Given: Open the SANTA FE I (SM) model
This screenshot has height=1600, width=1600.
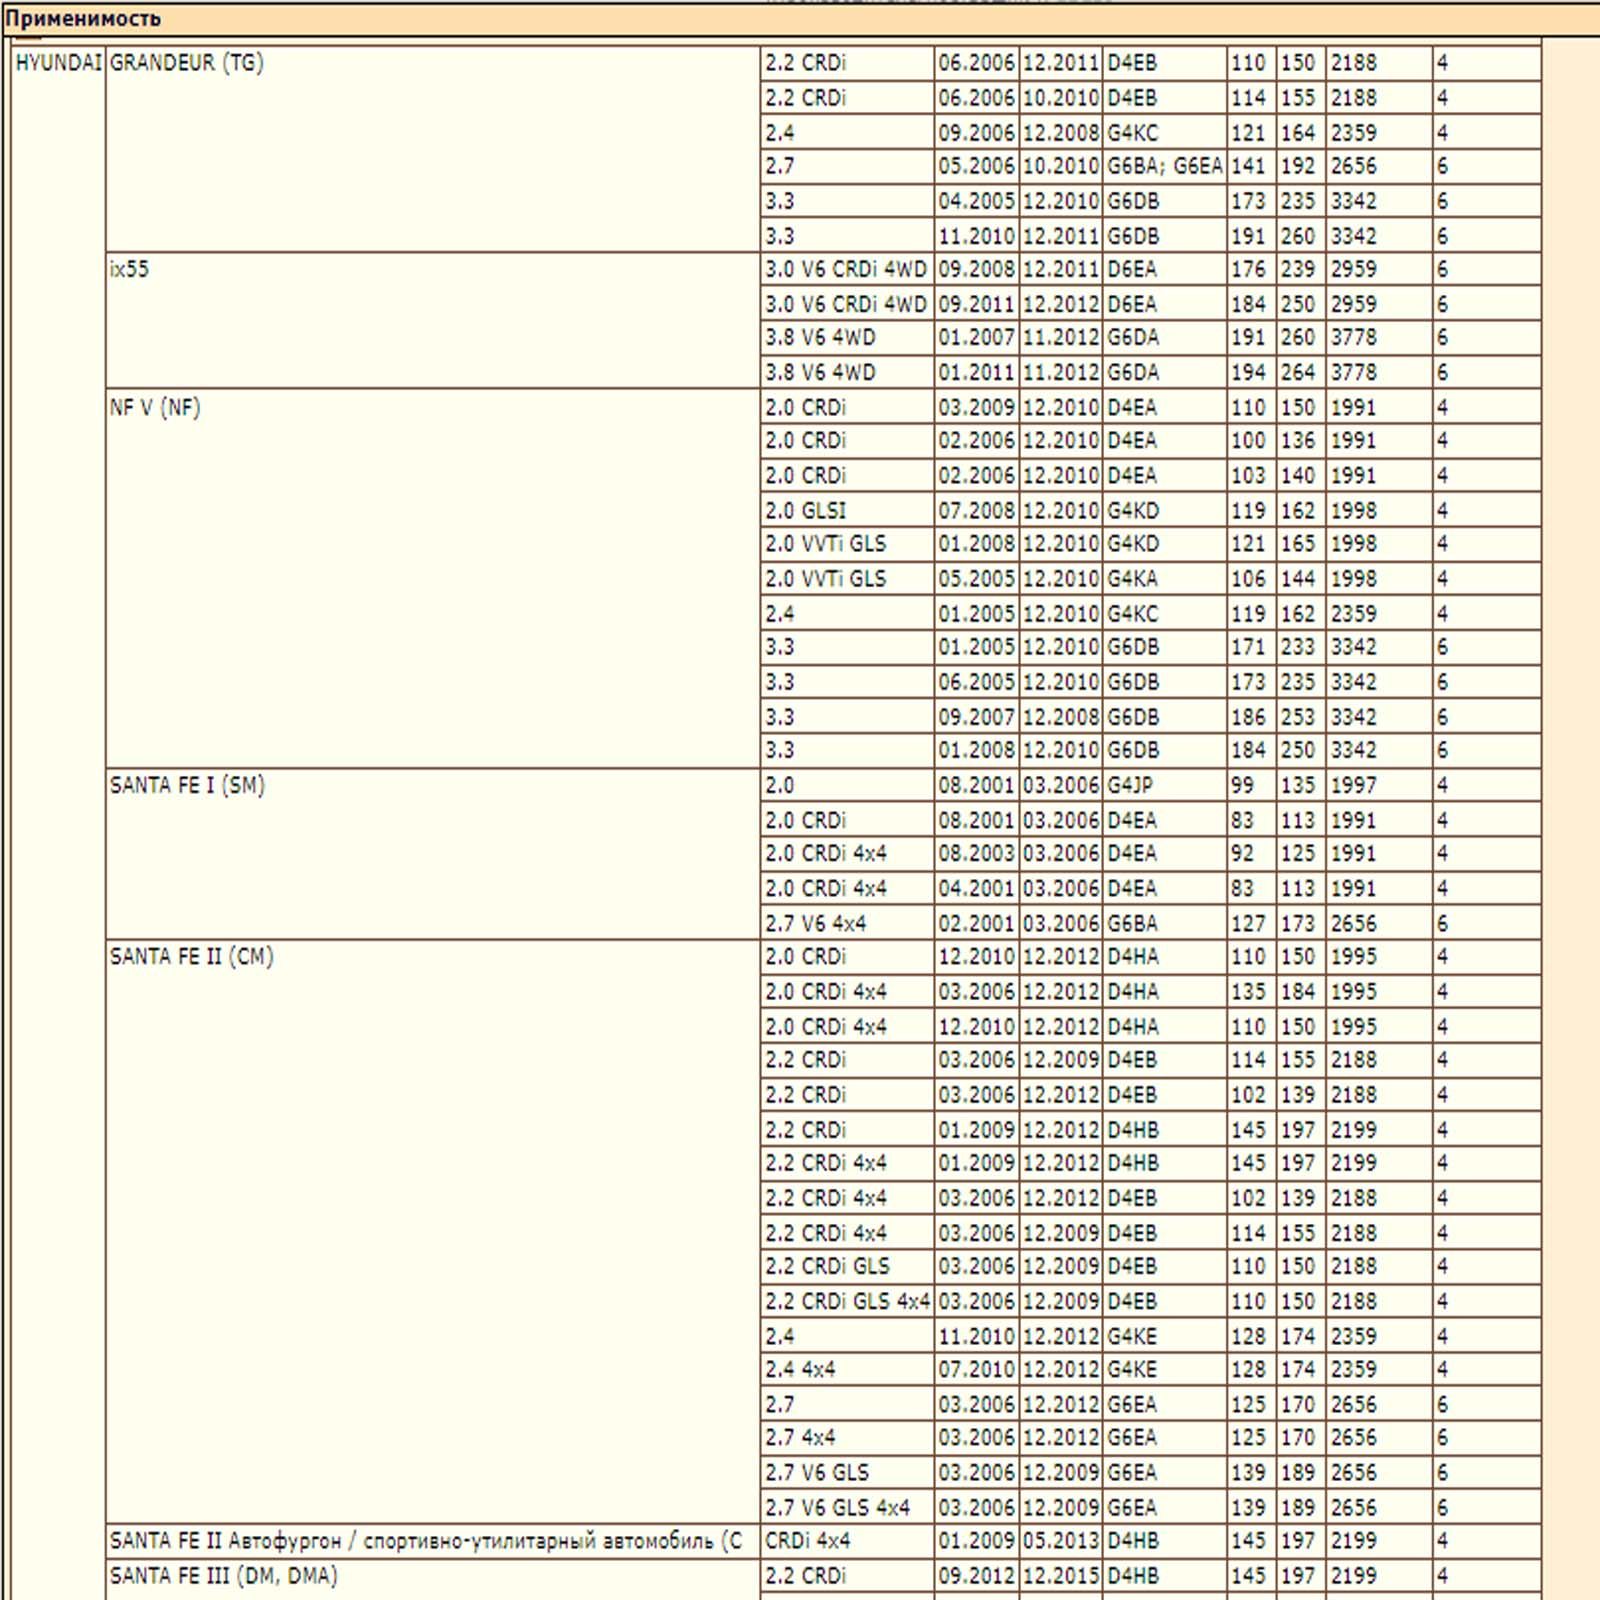Looking at the screenshot, I should (x=187, y=786).
